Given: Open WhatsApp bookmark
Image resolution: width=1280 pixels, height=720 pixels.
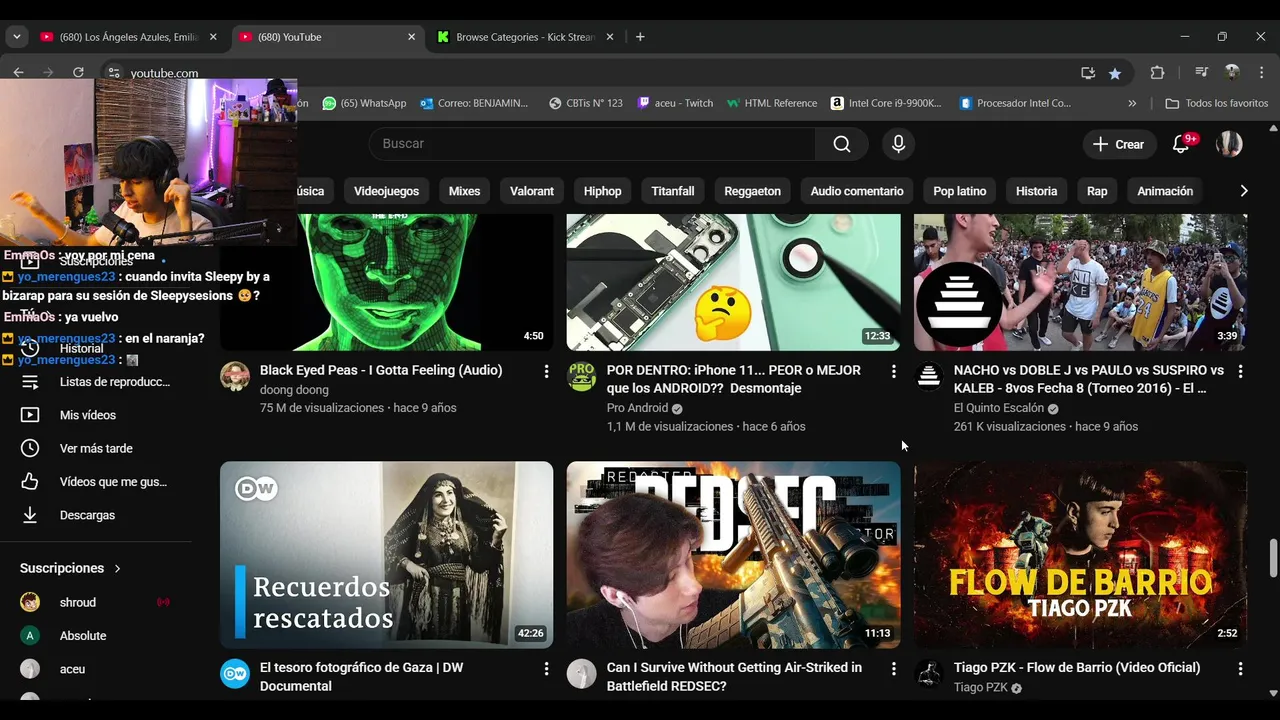Looking at the screenshot, I should click(364, 103).
